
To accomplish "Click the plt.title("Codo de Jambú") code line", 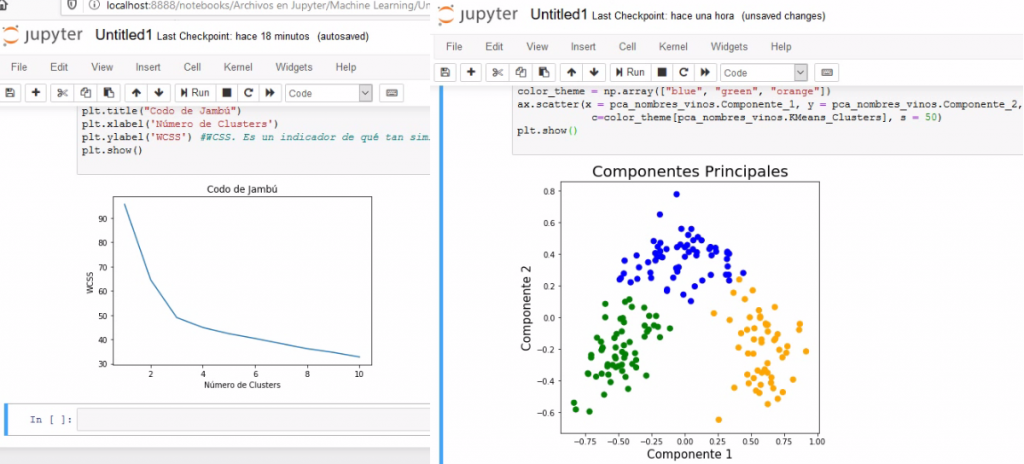I will pos(161,111).
